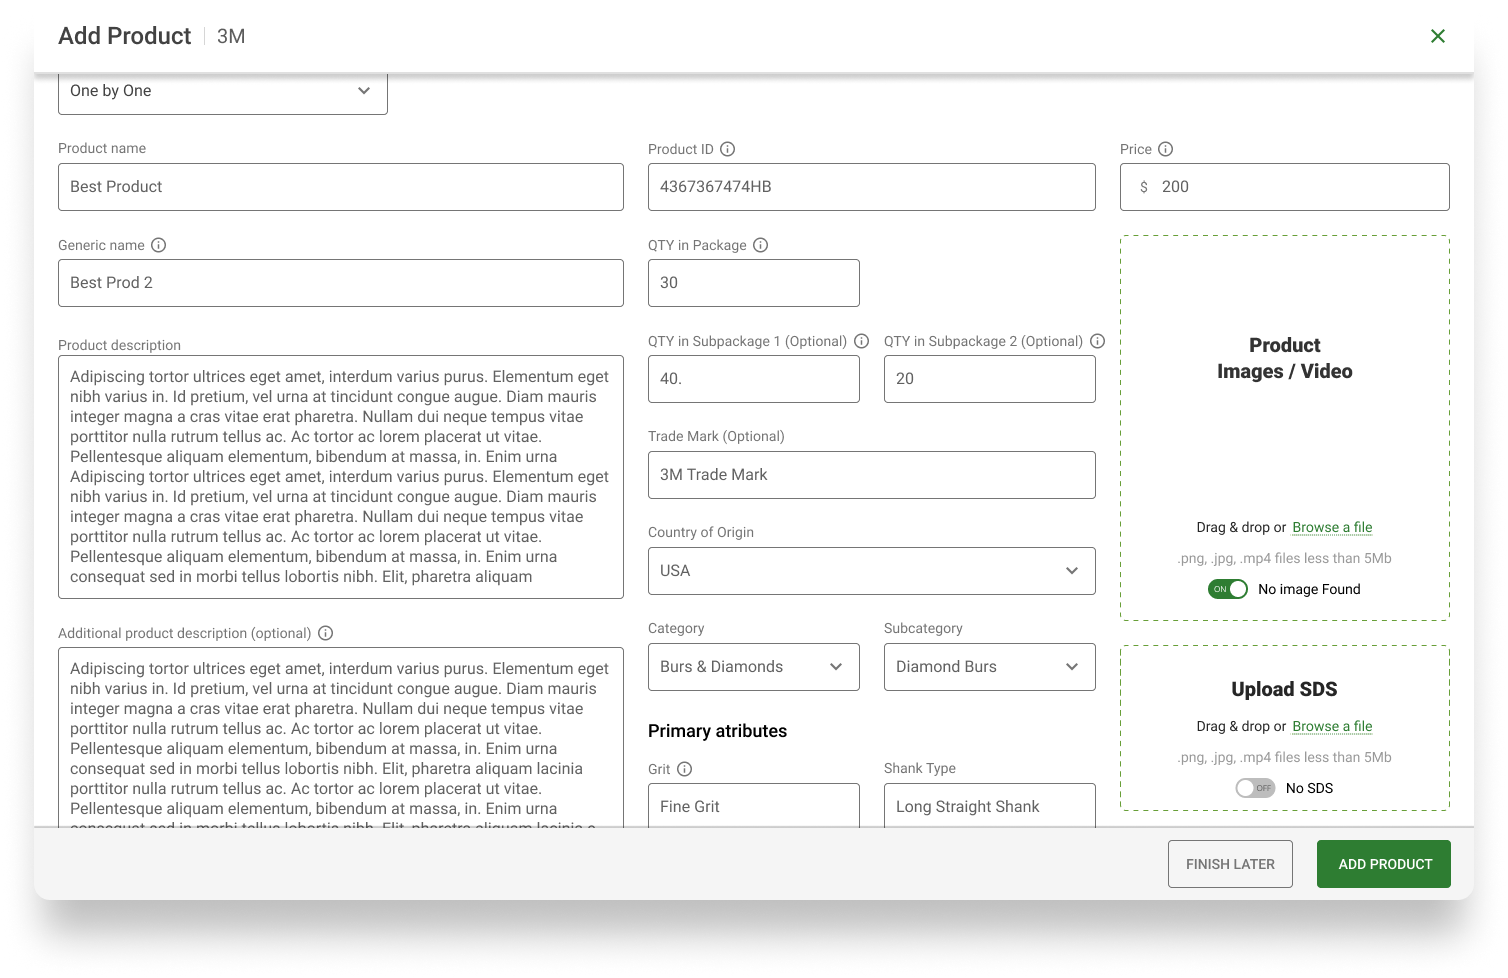1508x978 pixels.
Task: Click the ADD PRODUCT button
Action: [1384, 864]
